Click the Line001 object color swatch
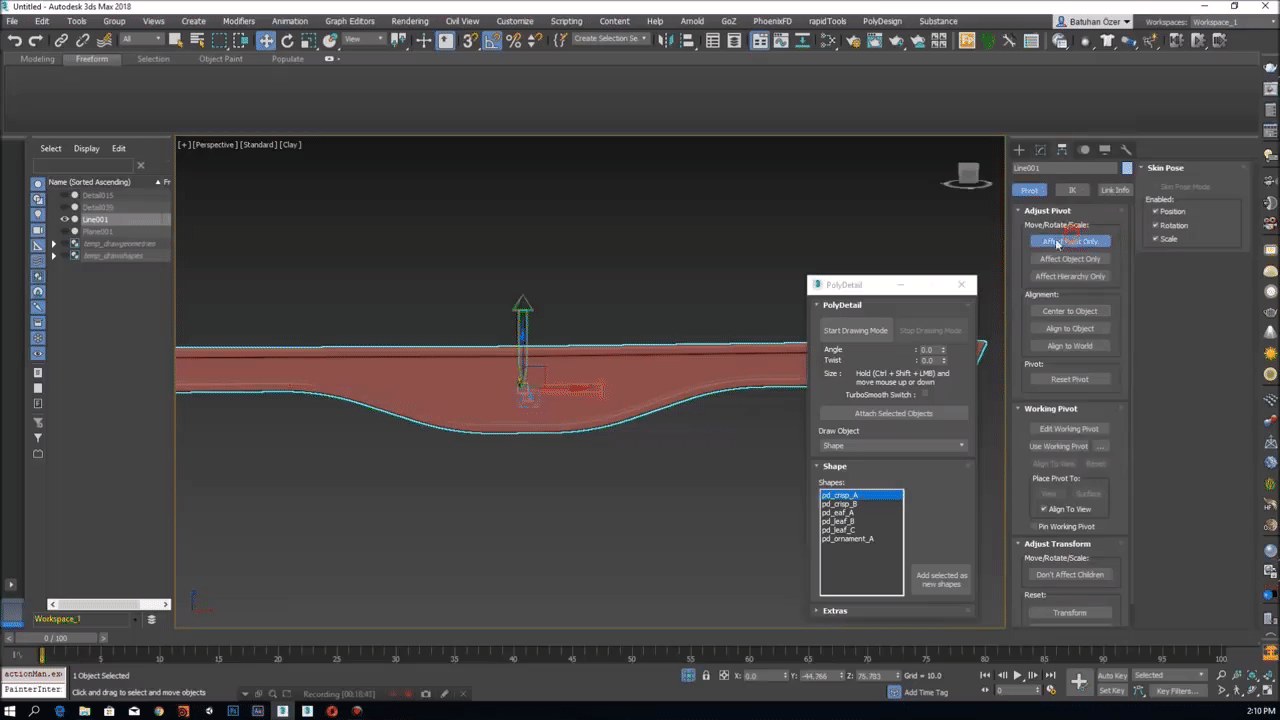This screenshot has height=720, width=1280. pos(1127,168)
